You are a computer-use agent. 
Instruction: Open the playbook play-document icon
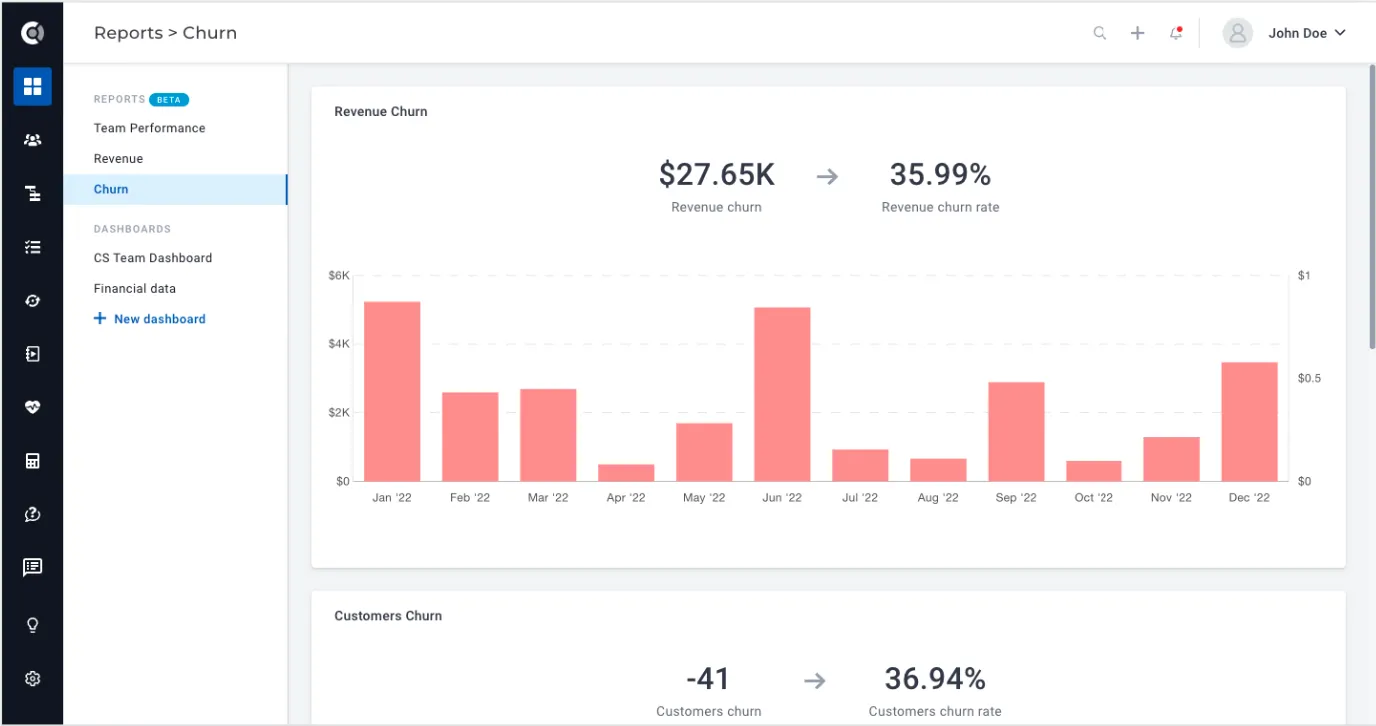[x=32, y=354]
